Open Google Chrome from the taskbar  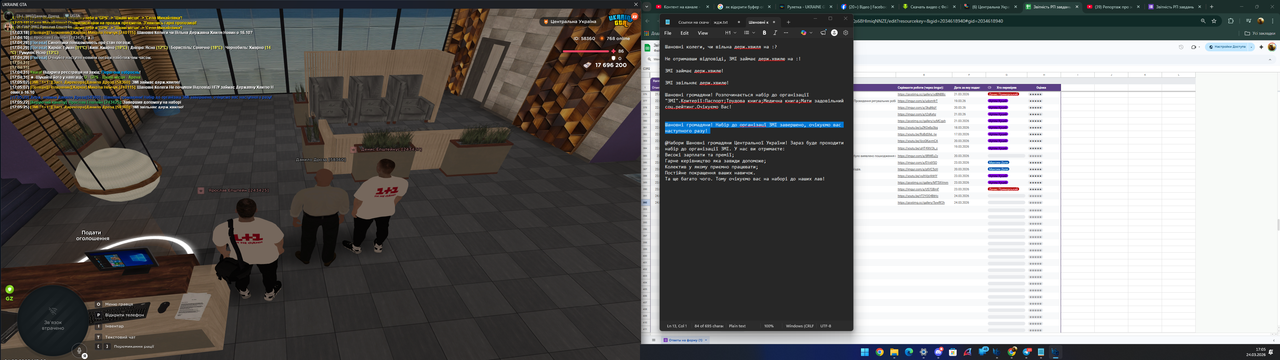point(879,352)
